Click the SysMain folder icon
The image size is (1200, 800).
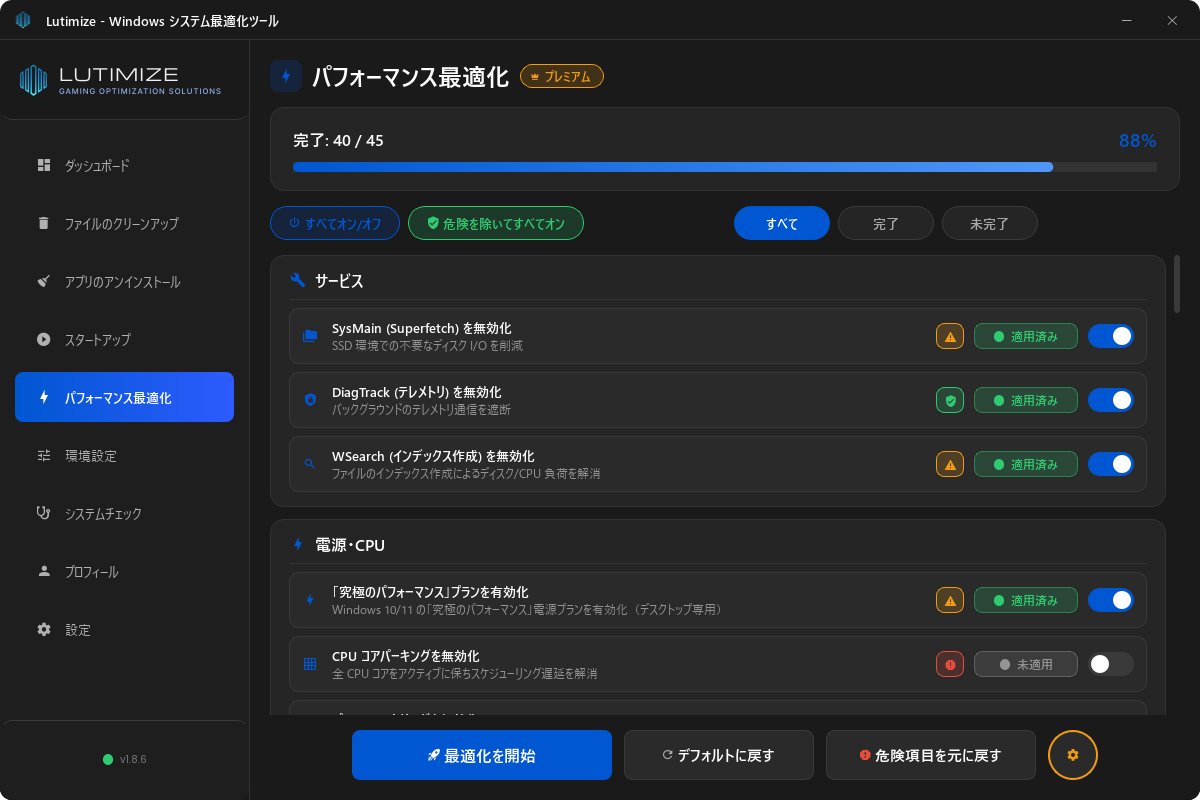pos(310,336)
